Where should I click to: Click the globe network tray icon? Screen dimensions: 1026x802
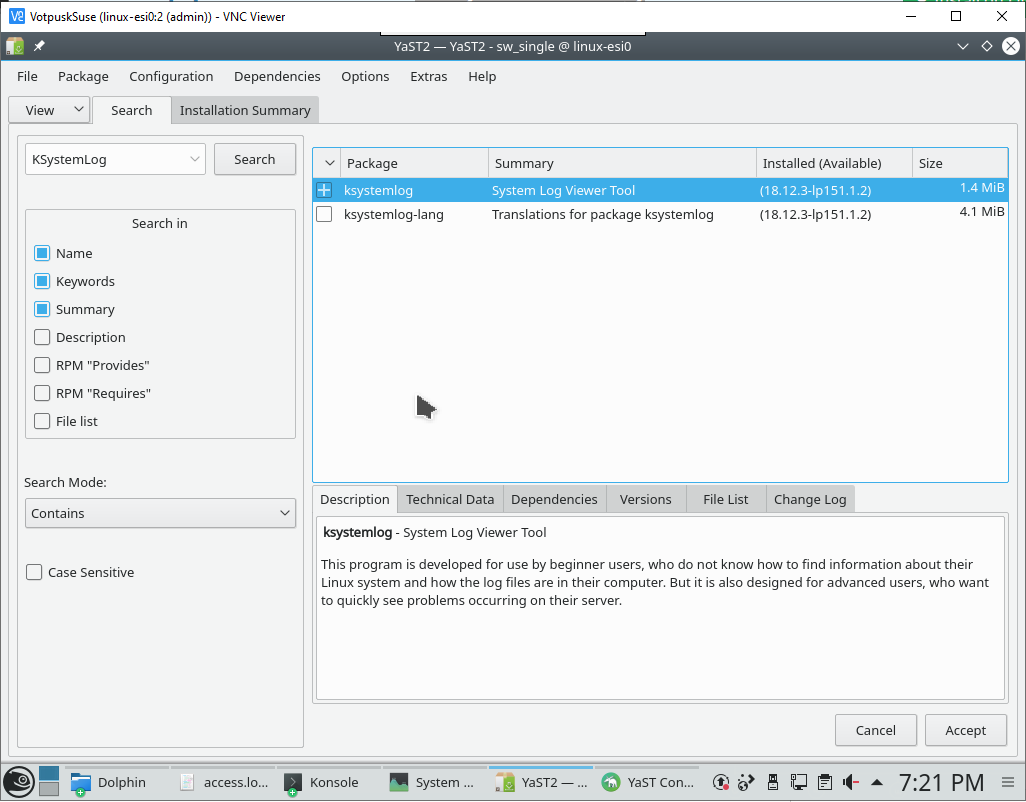pos(746,782)
